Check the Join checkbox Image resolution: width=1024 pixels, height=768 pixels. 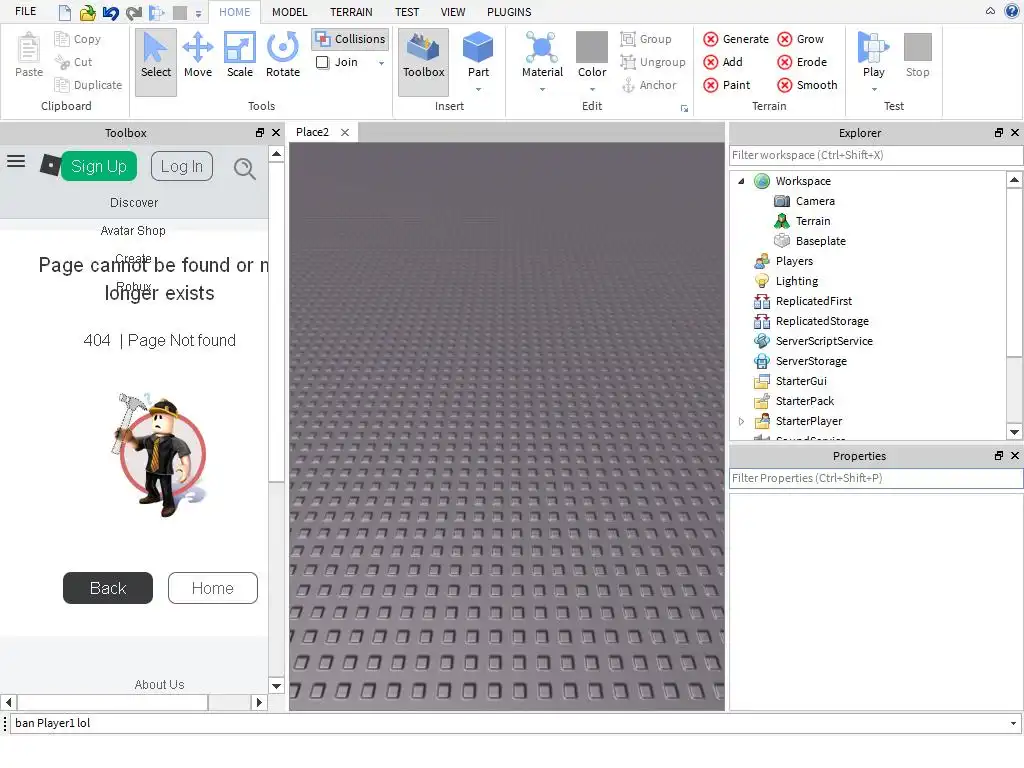[x=323, y=62]
